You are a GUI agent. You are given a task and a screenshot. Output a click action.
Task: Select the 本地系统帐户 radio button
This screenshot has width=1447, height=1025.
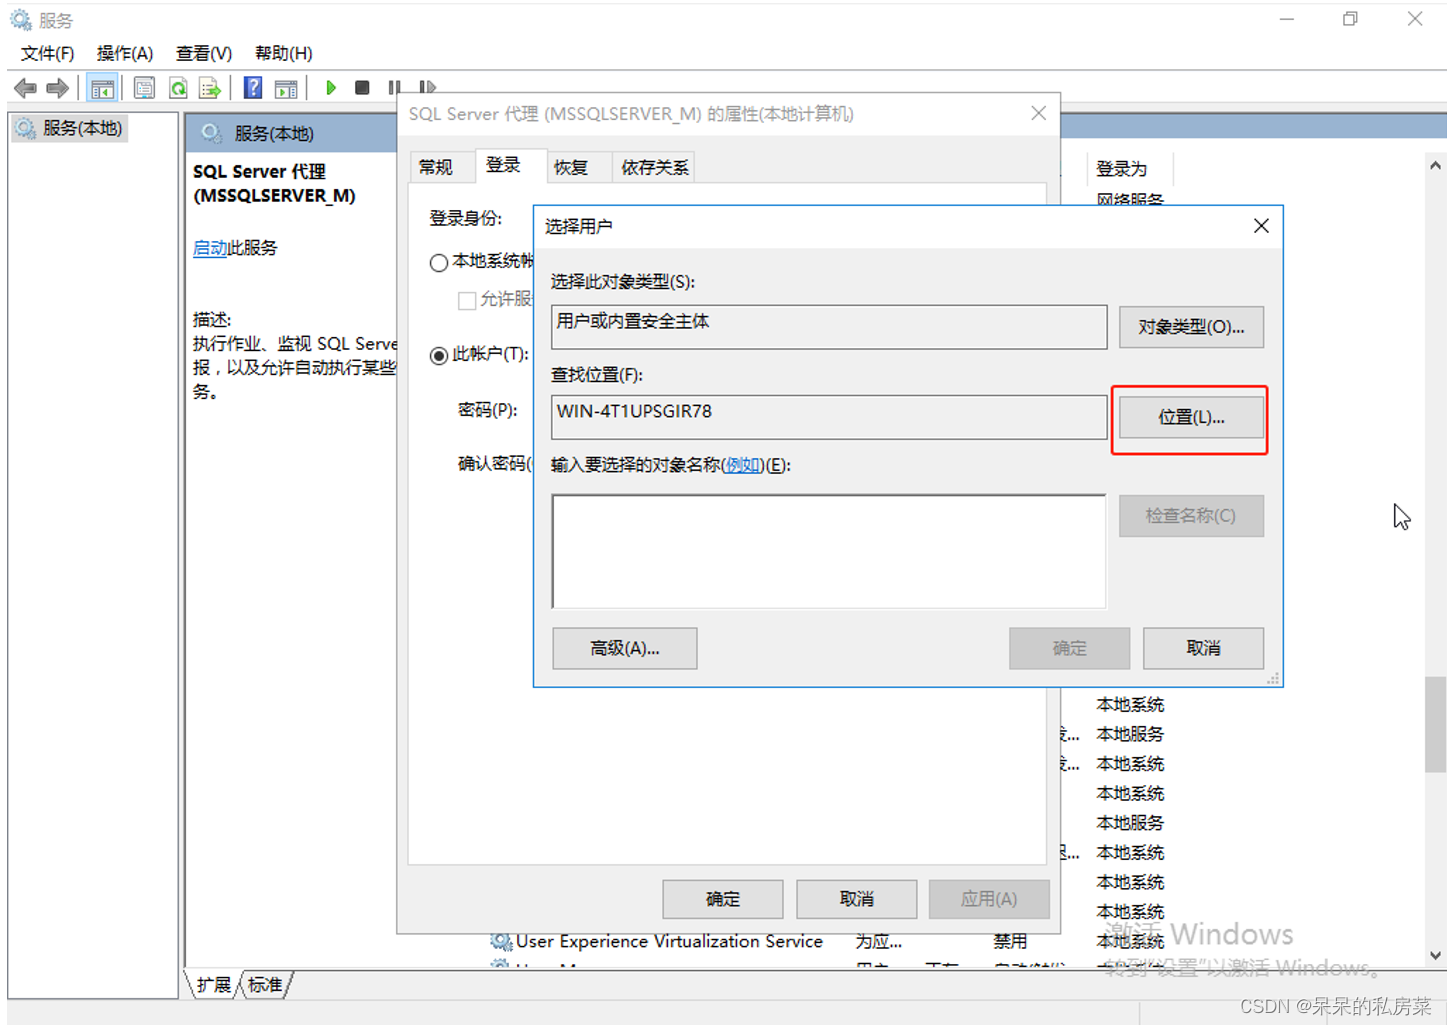(438, 262)
